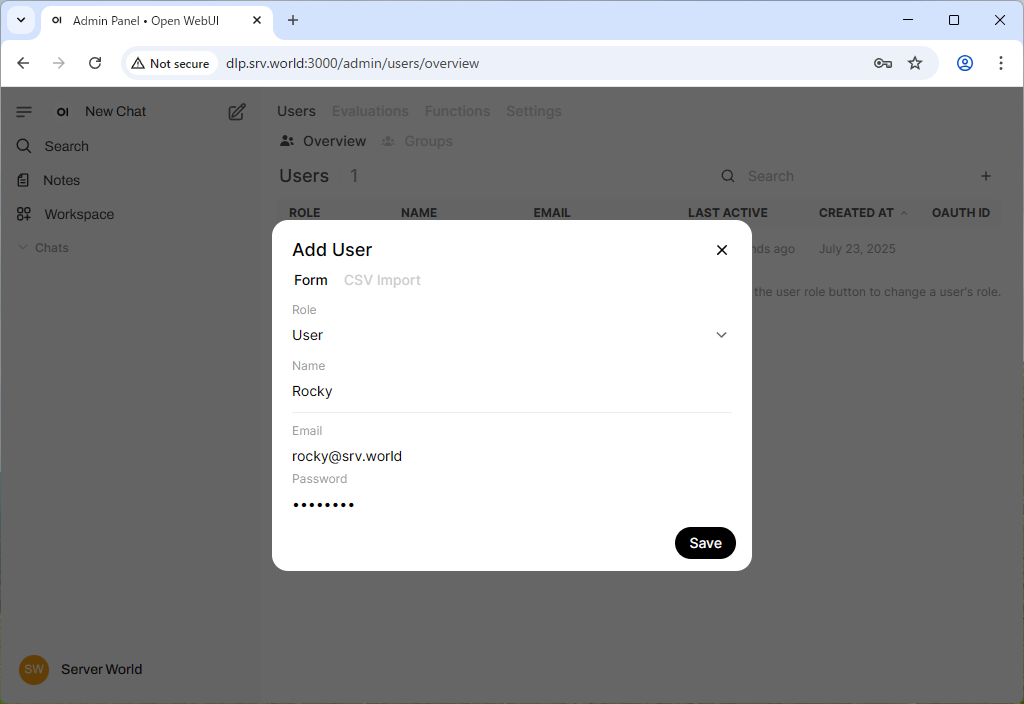Open the Chrome three-dot menu

click(1000, 63)
